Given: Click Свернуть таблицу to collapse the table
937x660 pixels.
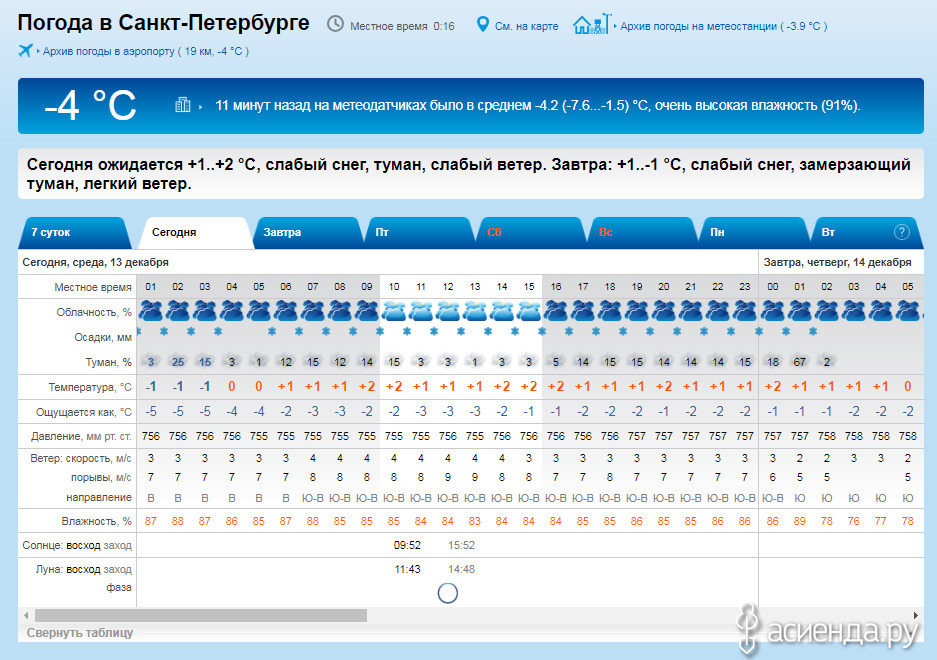Looking at the screenshot, I should point(80,632).
